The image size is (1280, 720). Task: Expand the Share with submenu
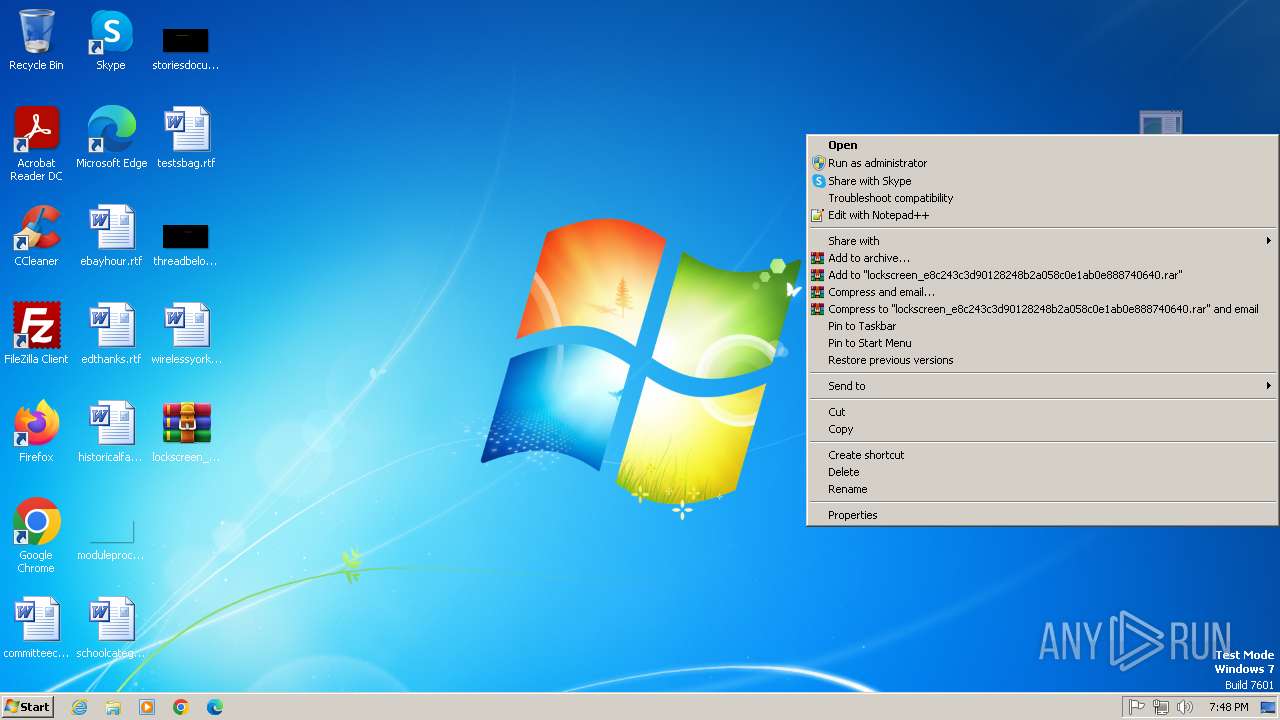pos(1042,241)
